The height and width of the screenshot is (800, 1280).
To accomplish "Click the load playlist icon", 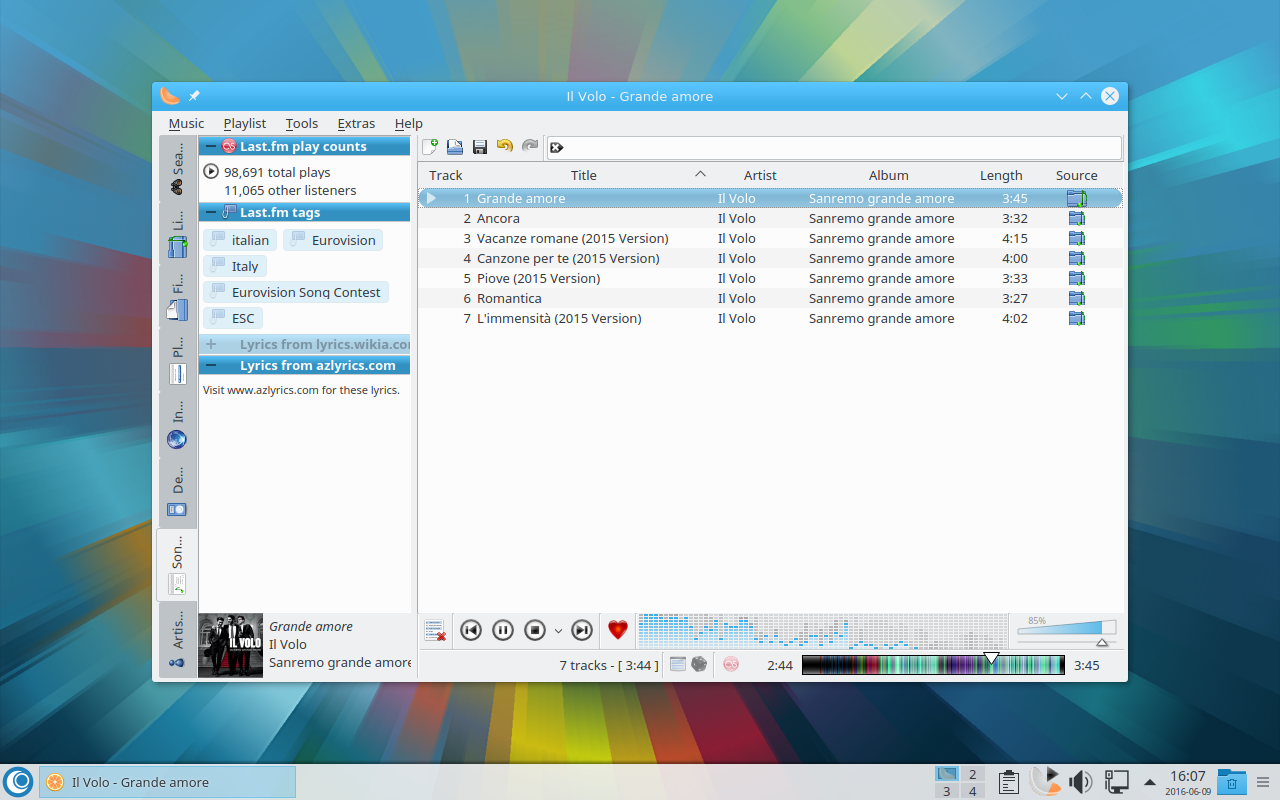I will [455, 147].
